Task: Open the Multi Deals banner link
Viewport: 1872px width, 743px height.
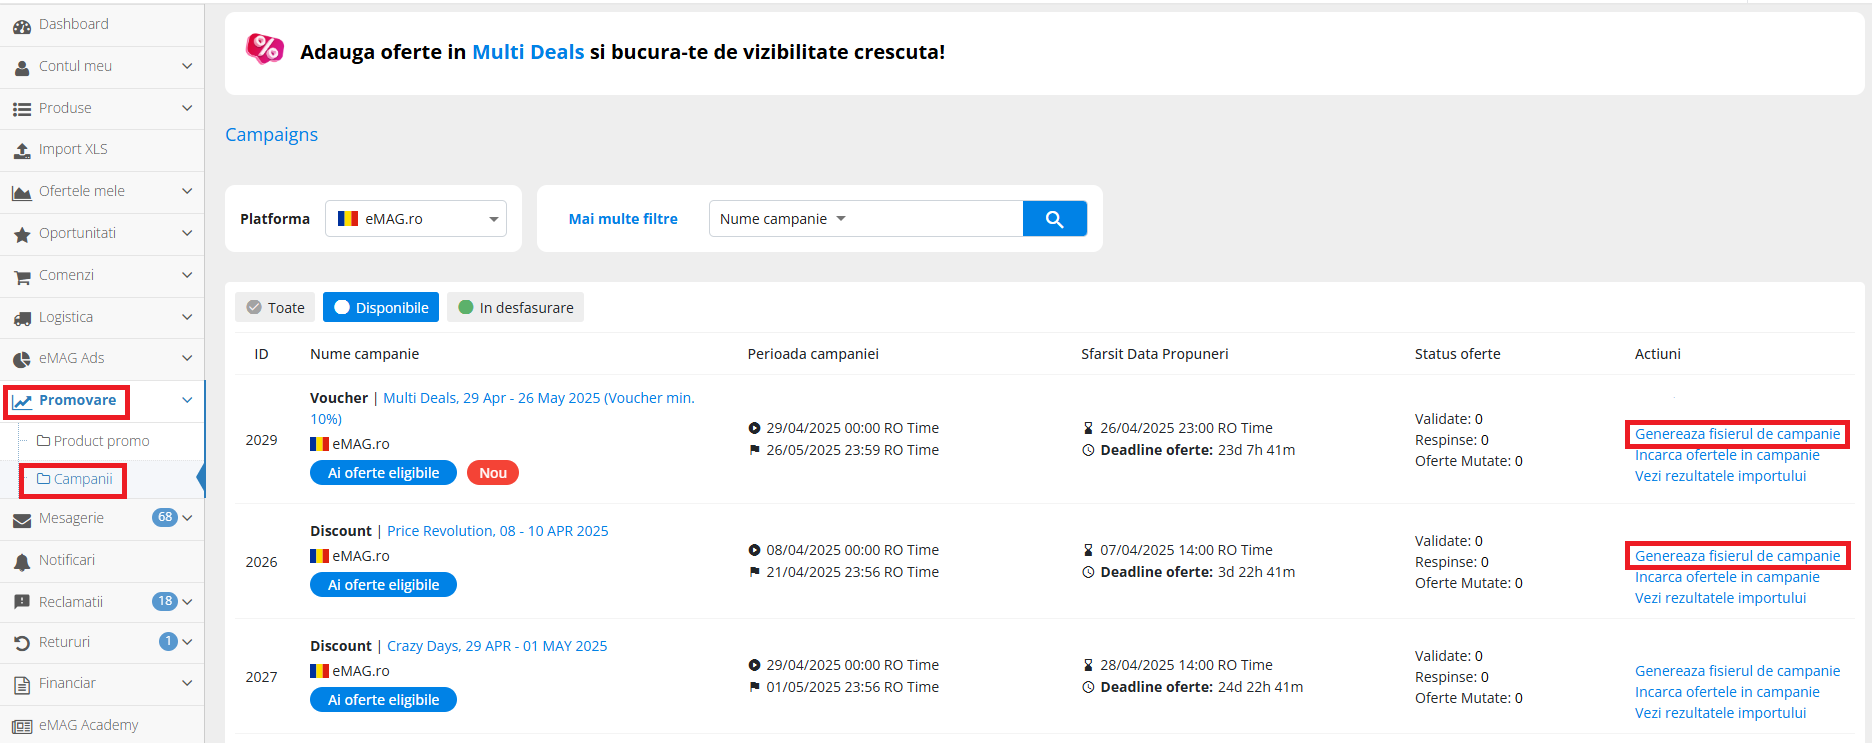Action: 528,52
